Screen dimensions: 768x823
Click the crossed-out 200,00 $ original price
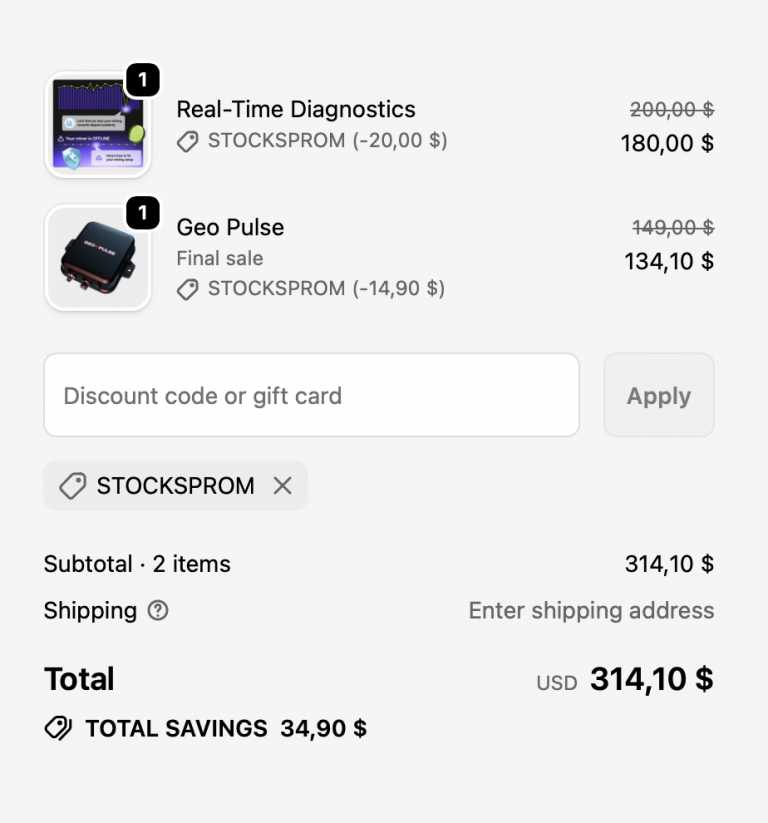point(673,109)
